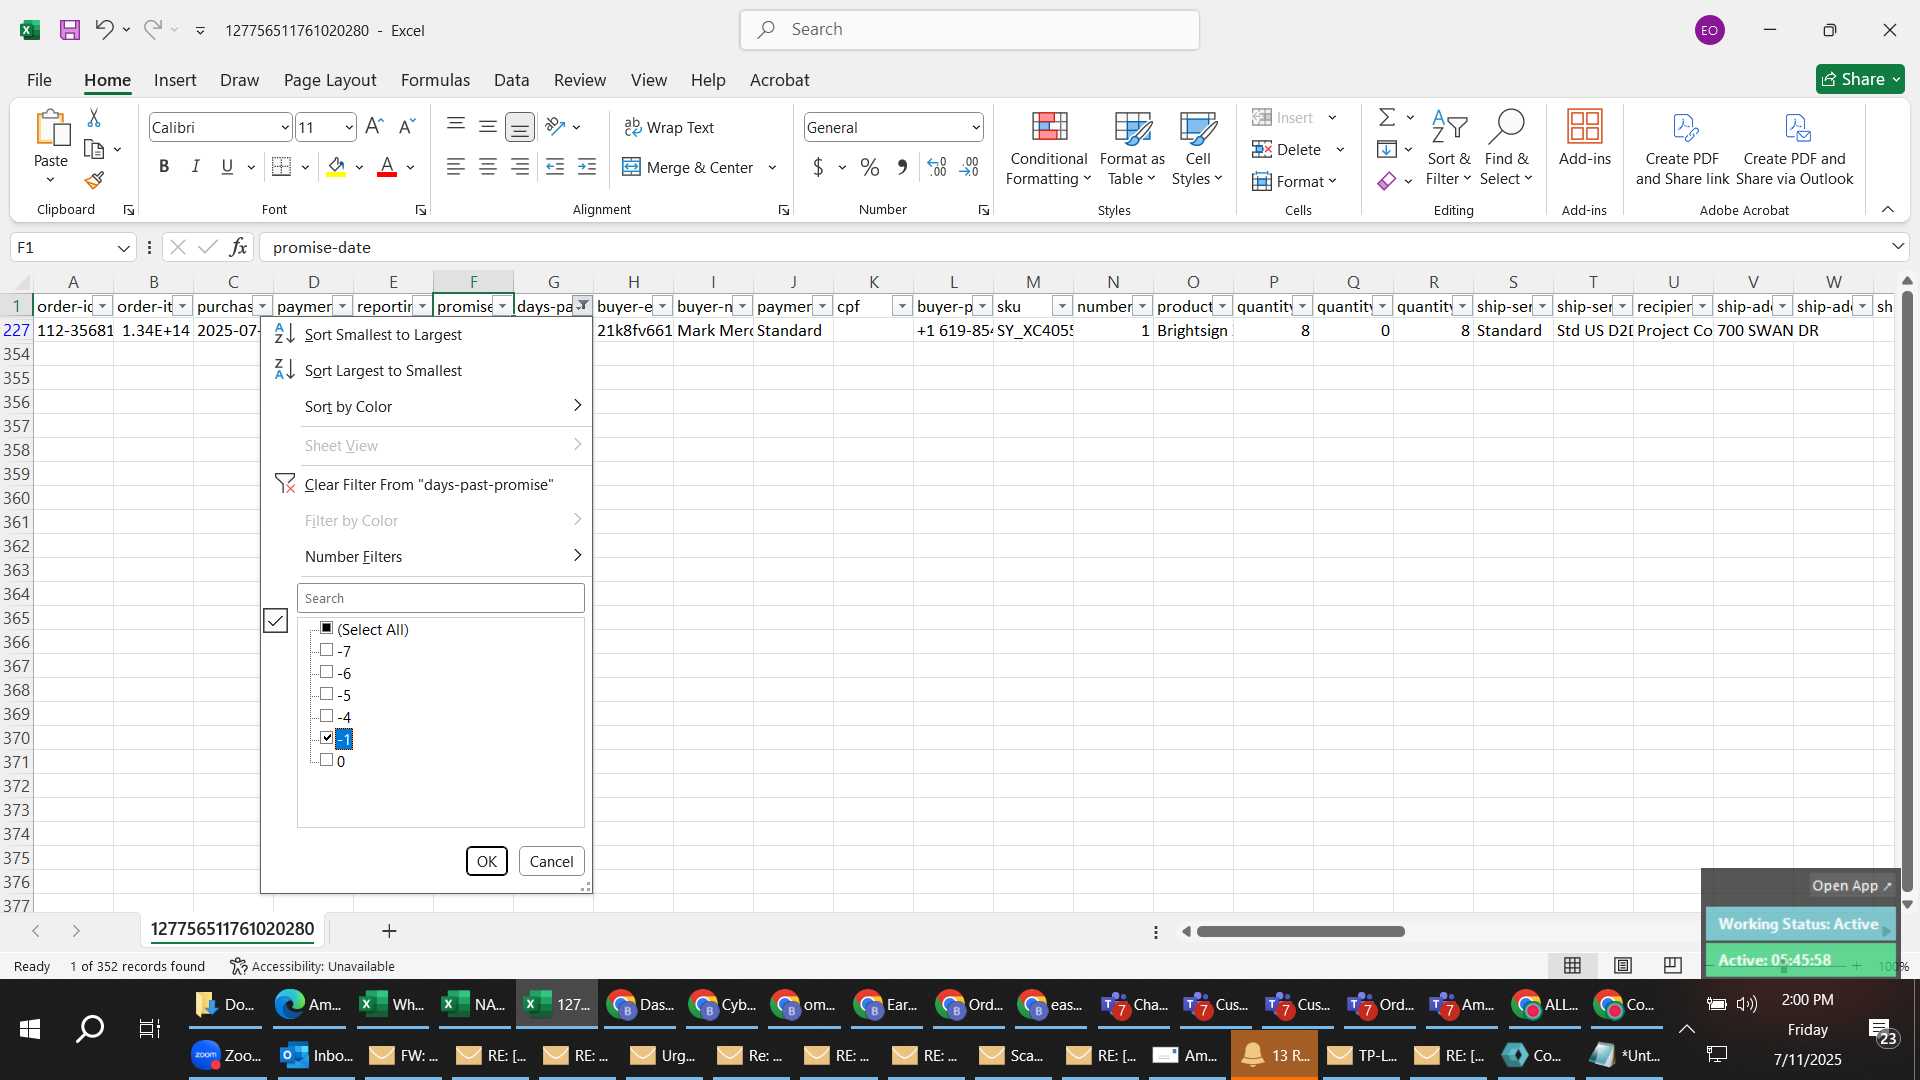
Task: Open Format as Table gallery
Action: click(x=1132, y=148)
